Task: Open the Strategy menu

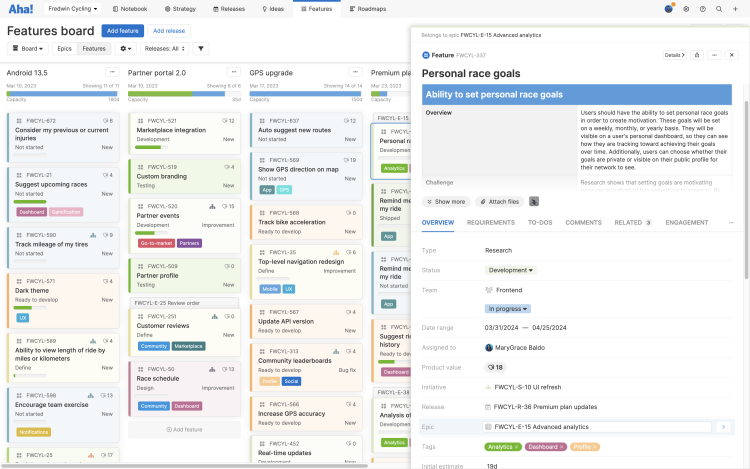Action: pos(180,9)
